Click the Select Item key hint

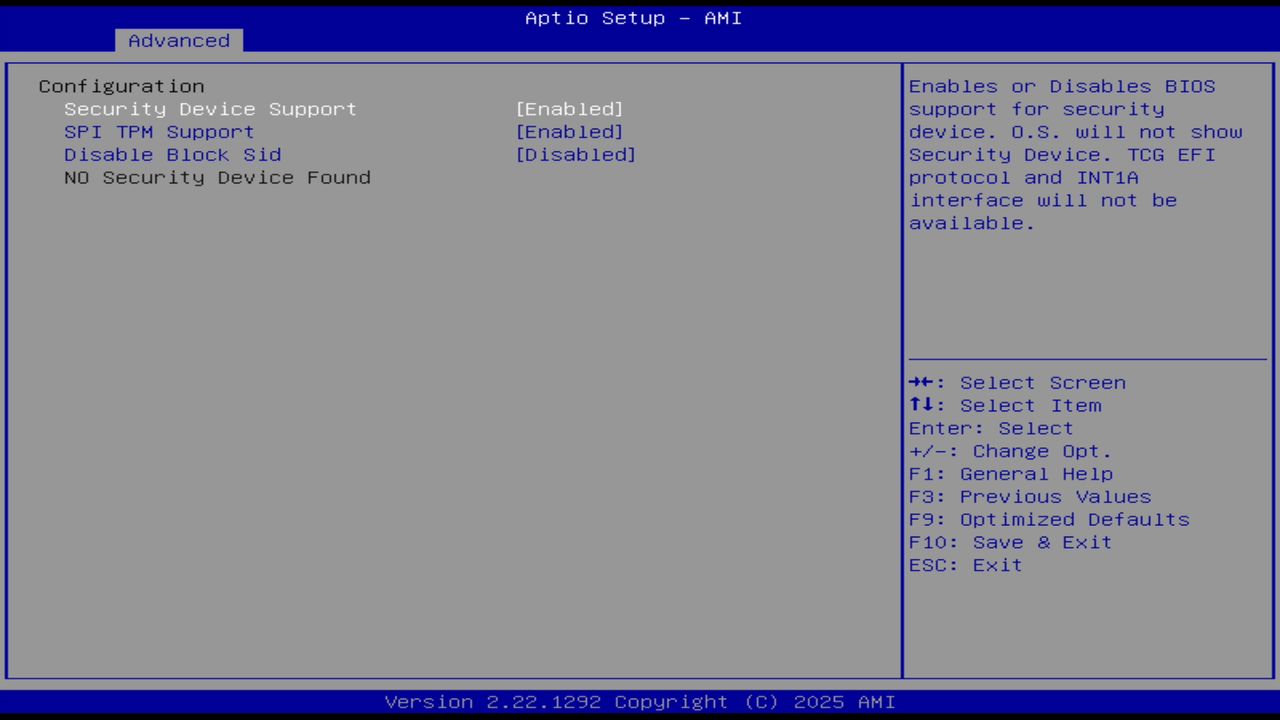(1005, 406)
